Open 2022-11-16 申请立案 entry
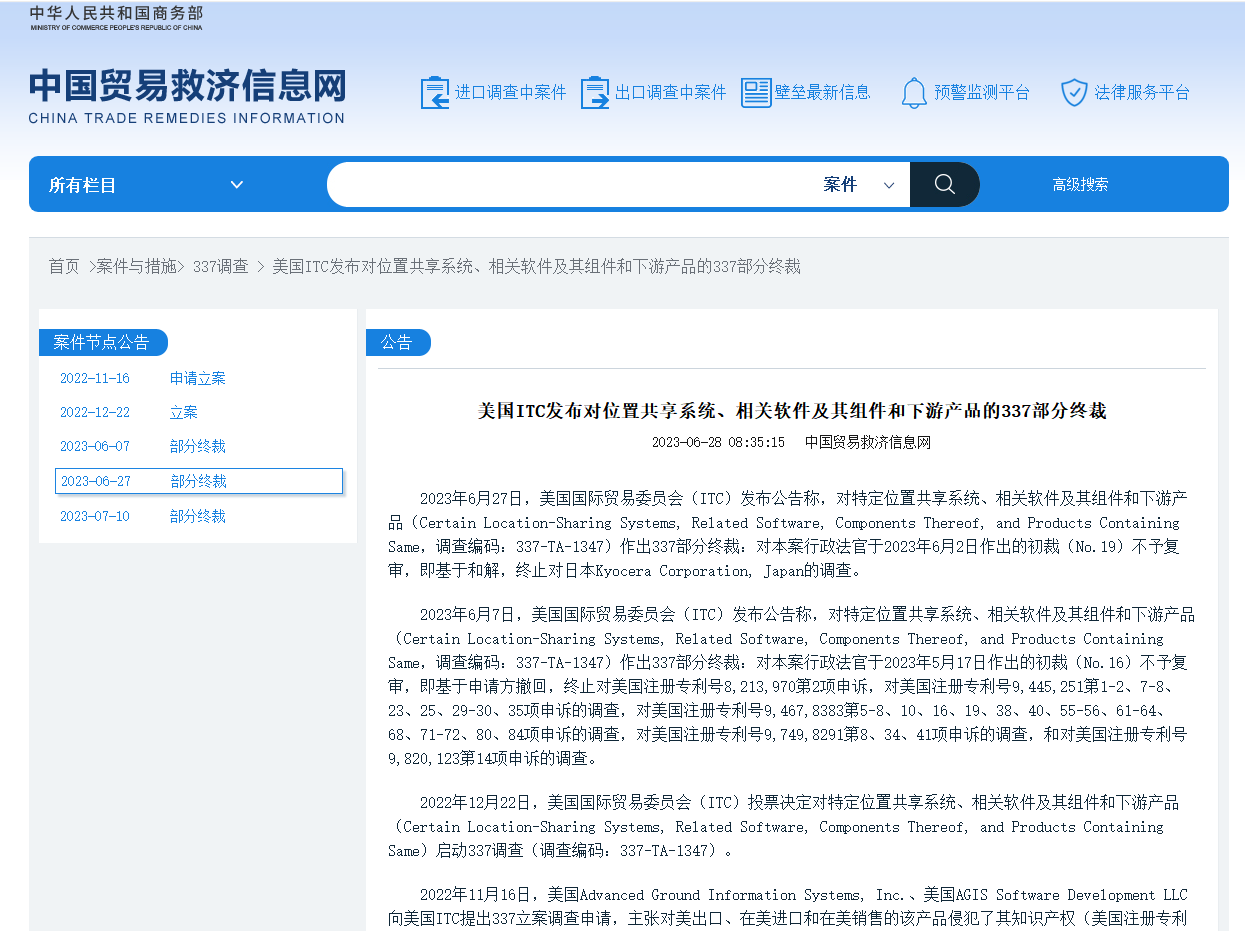The width and height of the screenshot is (1245, 931). pyautogui.click(x=198, y=378)
